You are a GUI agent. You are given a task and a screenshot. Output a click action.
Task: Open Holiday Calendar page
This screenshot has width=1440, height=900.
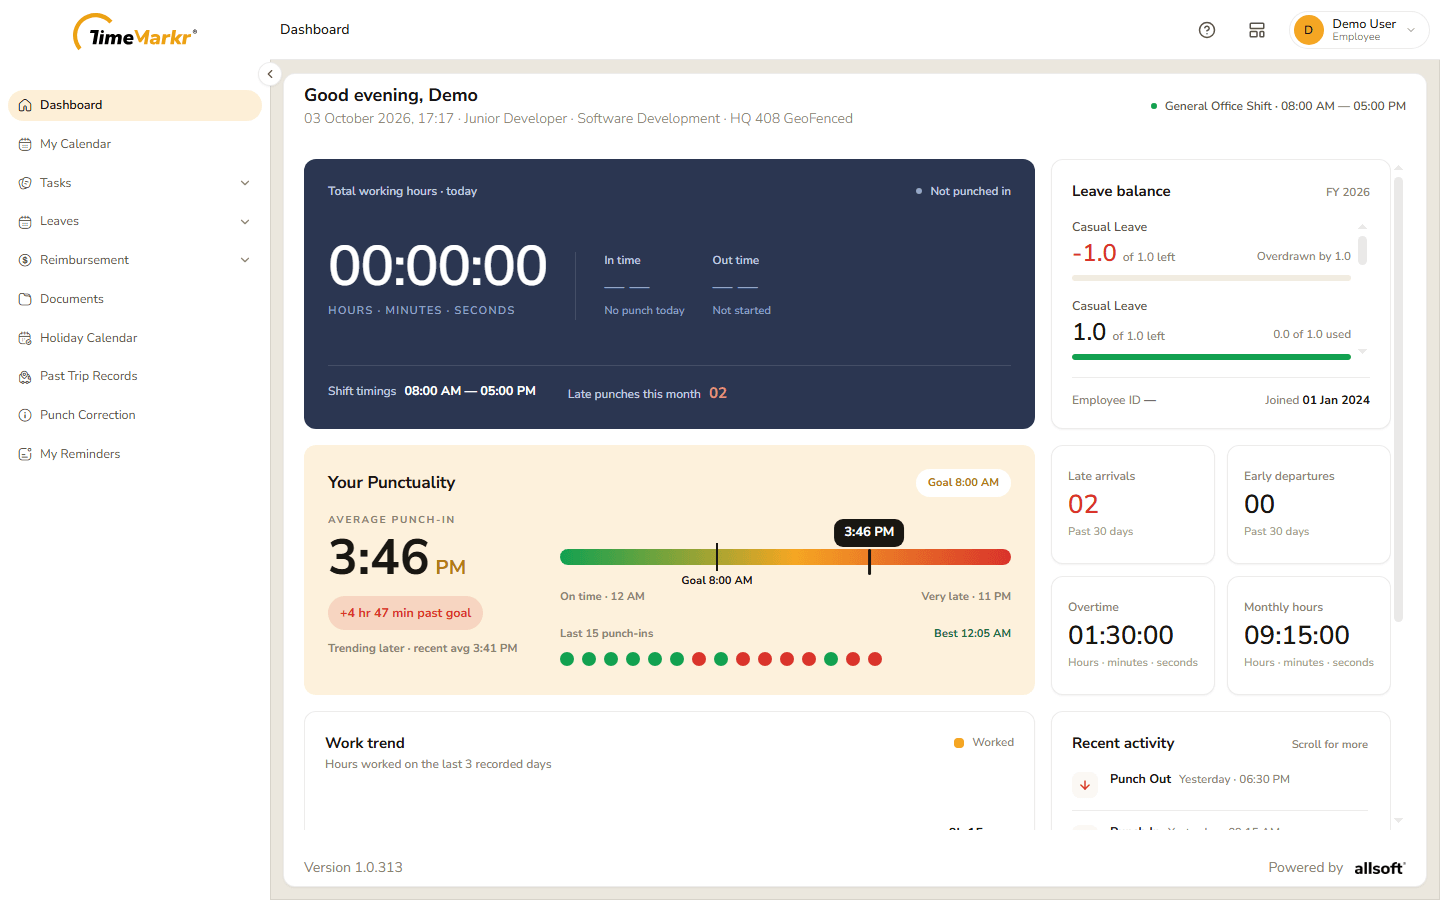click(x=135, y=338)
